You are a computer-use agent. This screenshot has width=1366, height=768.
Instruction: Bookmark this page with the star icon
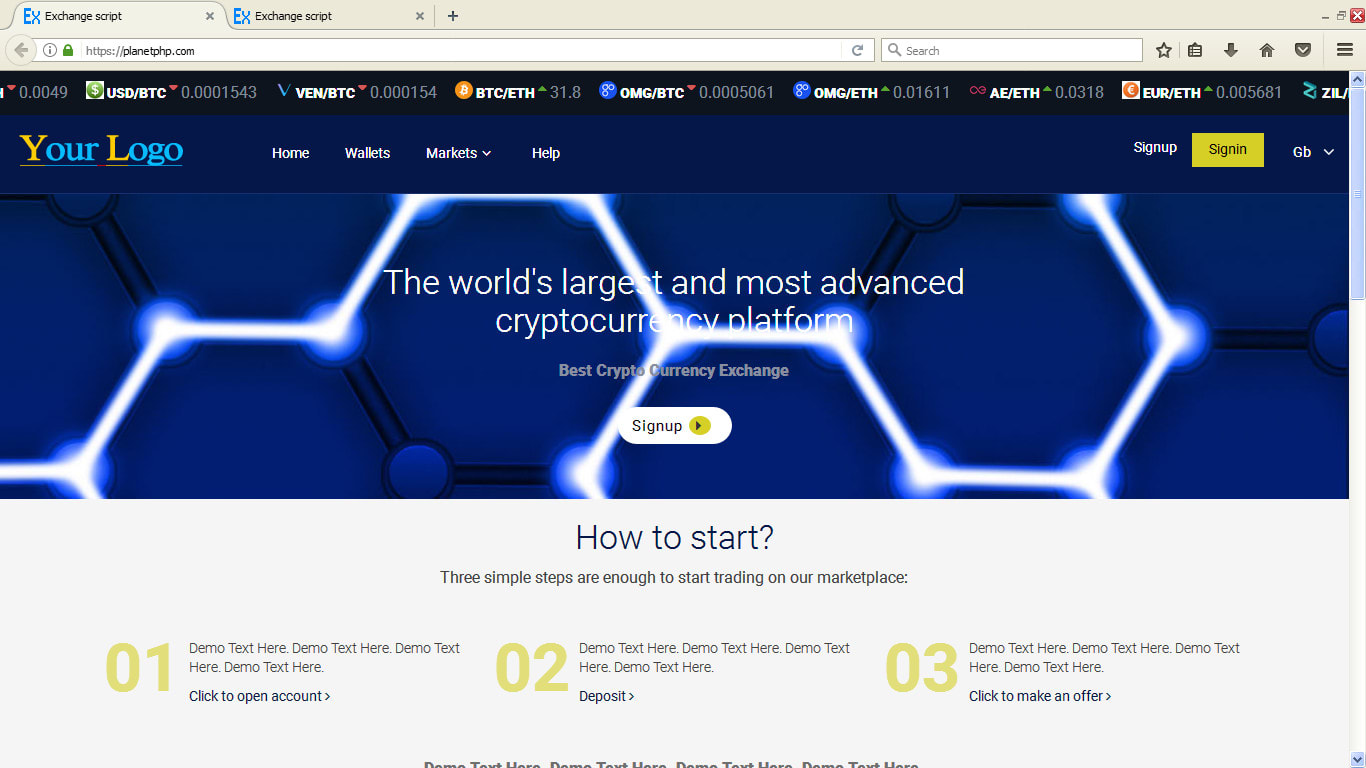[x=1164, y=50]
